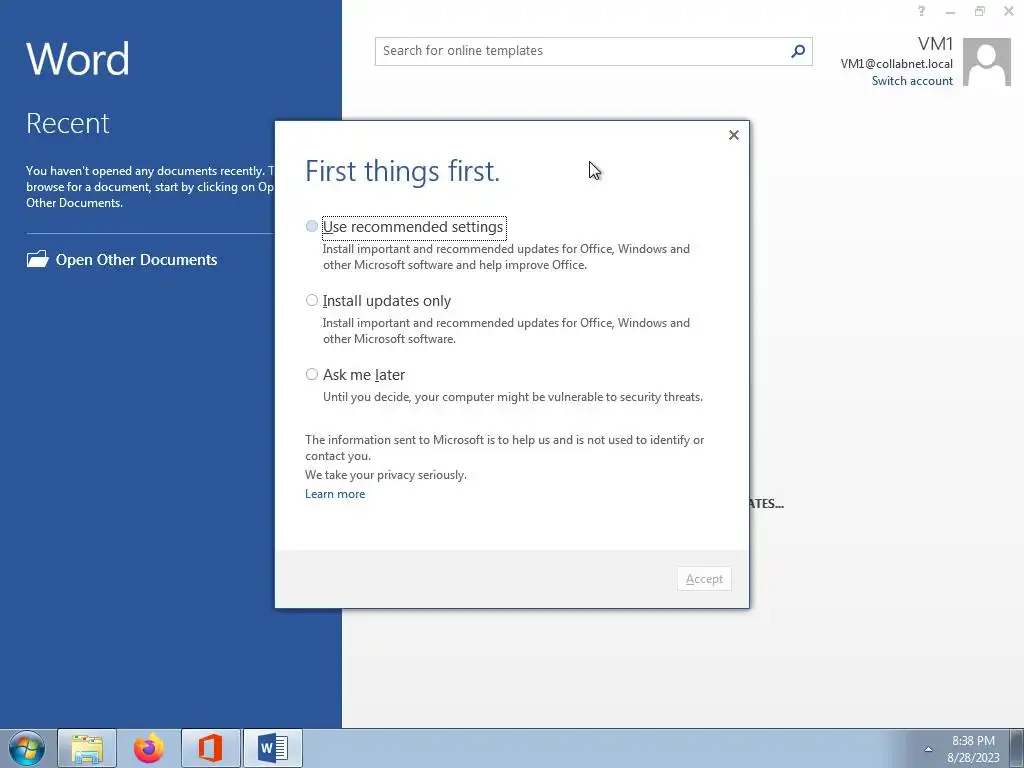
Task: Select Use recommended settings radio button
Action: tap(312, 227)
